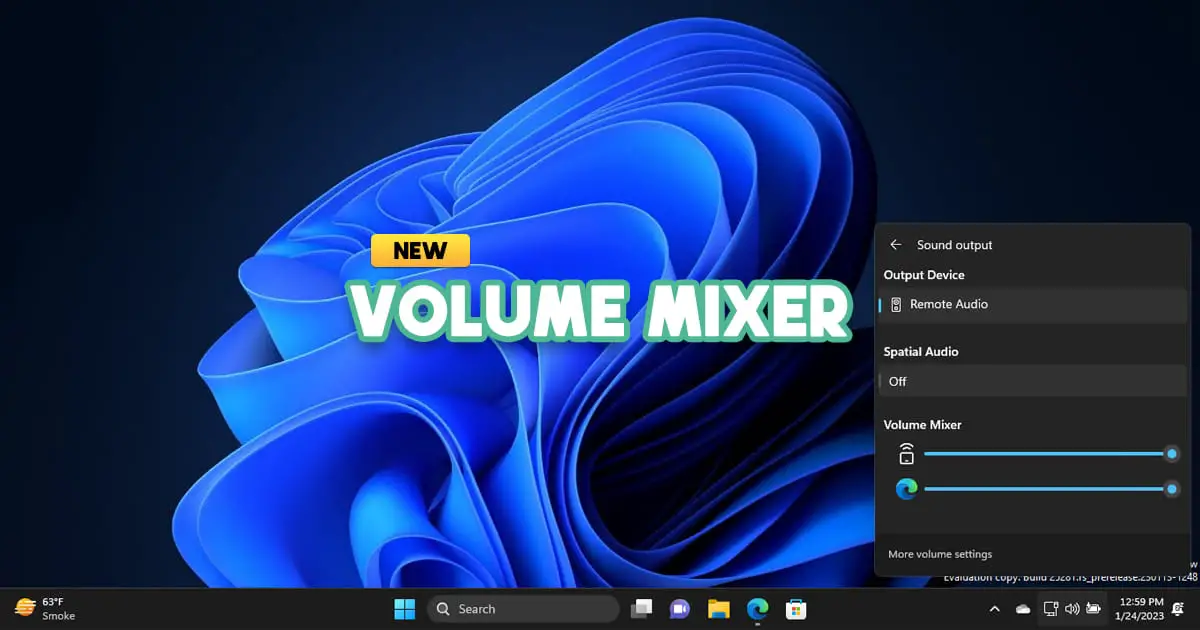Viewport: 1200px width, 630px height.
Task: Launch the Chat app from taskbar
Action: pos(680,609)
